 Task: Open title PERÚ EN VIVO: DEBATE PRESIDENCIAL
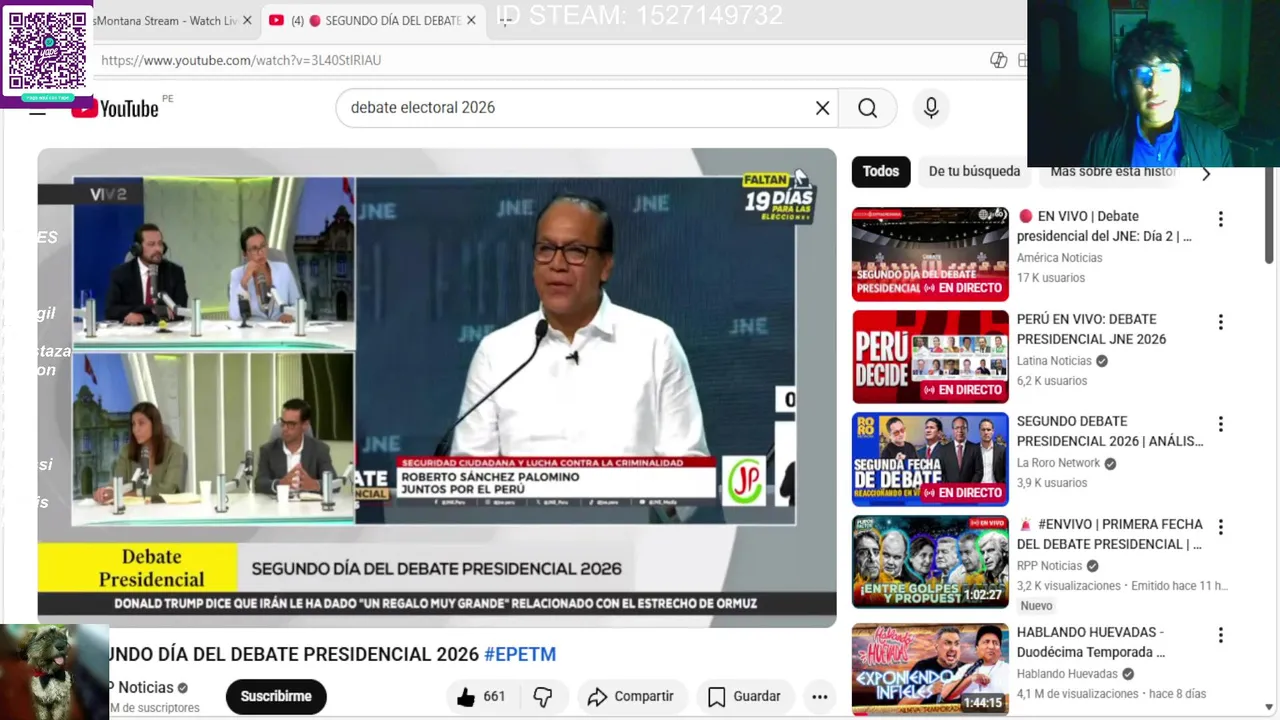pyautogui.click(x=1092, y=329)
